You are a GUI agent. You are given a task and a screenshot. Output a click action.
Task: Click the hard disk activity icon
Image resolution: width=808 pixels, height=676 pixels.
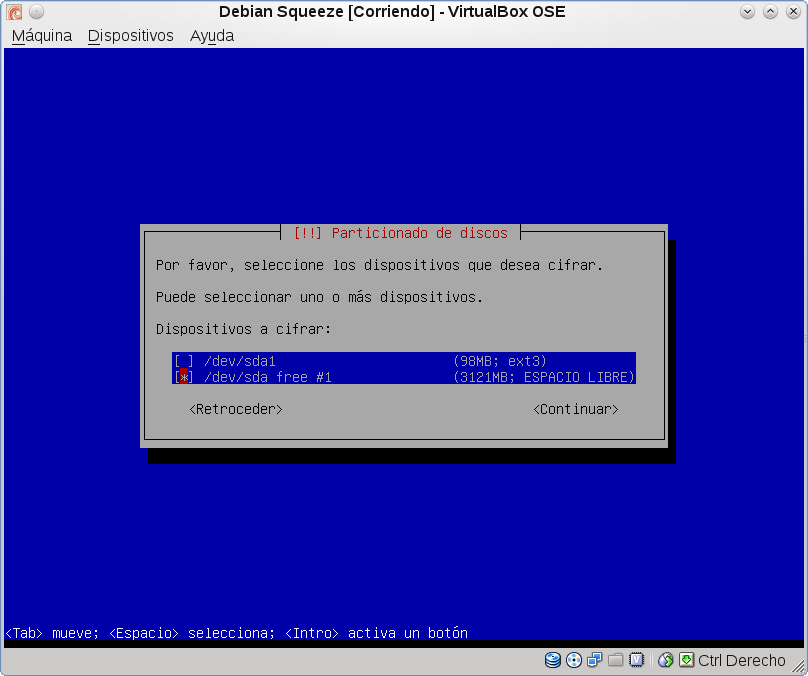click(x=553, y=660)
